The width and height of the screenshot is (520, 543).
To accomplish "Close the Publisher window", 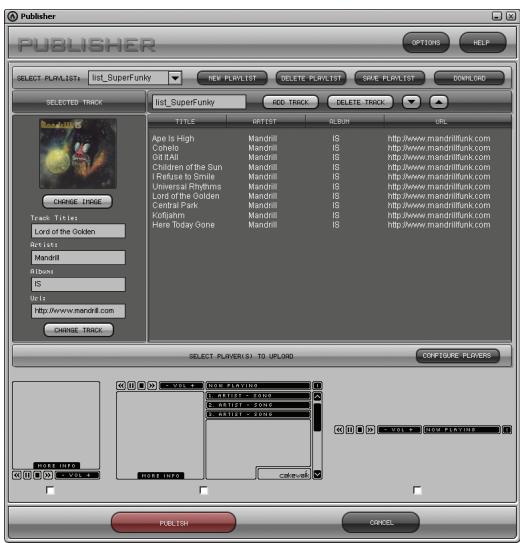I will (x=511, y=16).
